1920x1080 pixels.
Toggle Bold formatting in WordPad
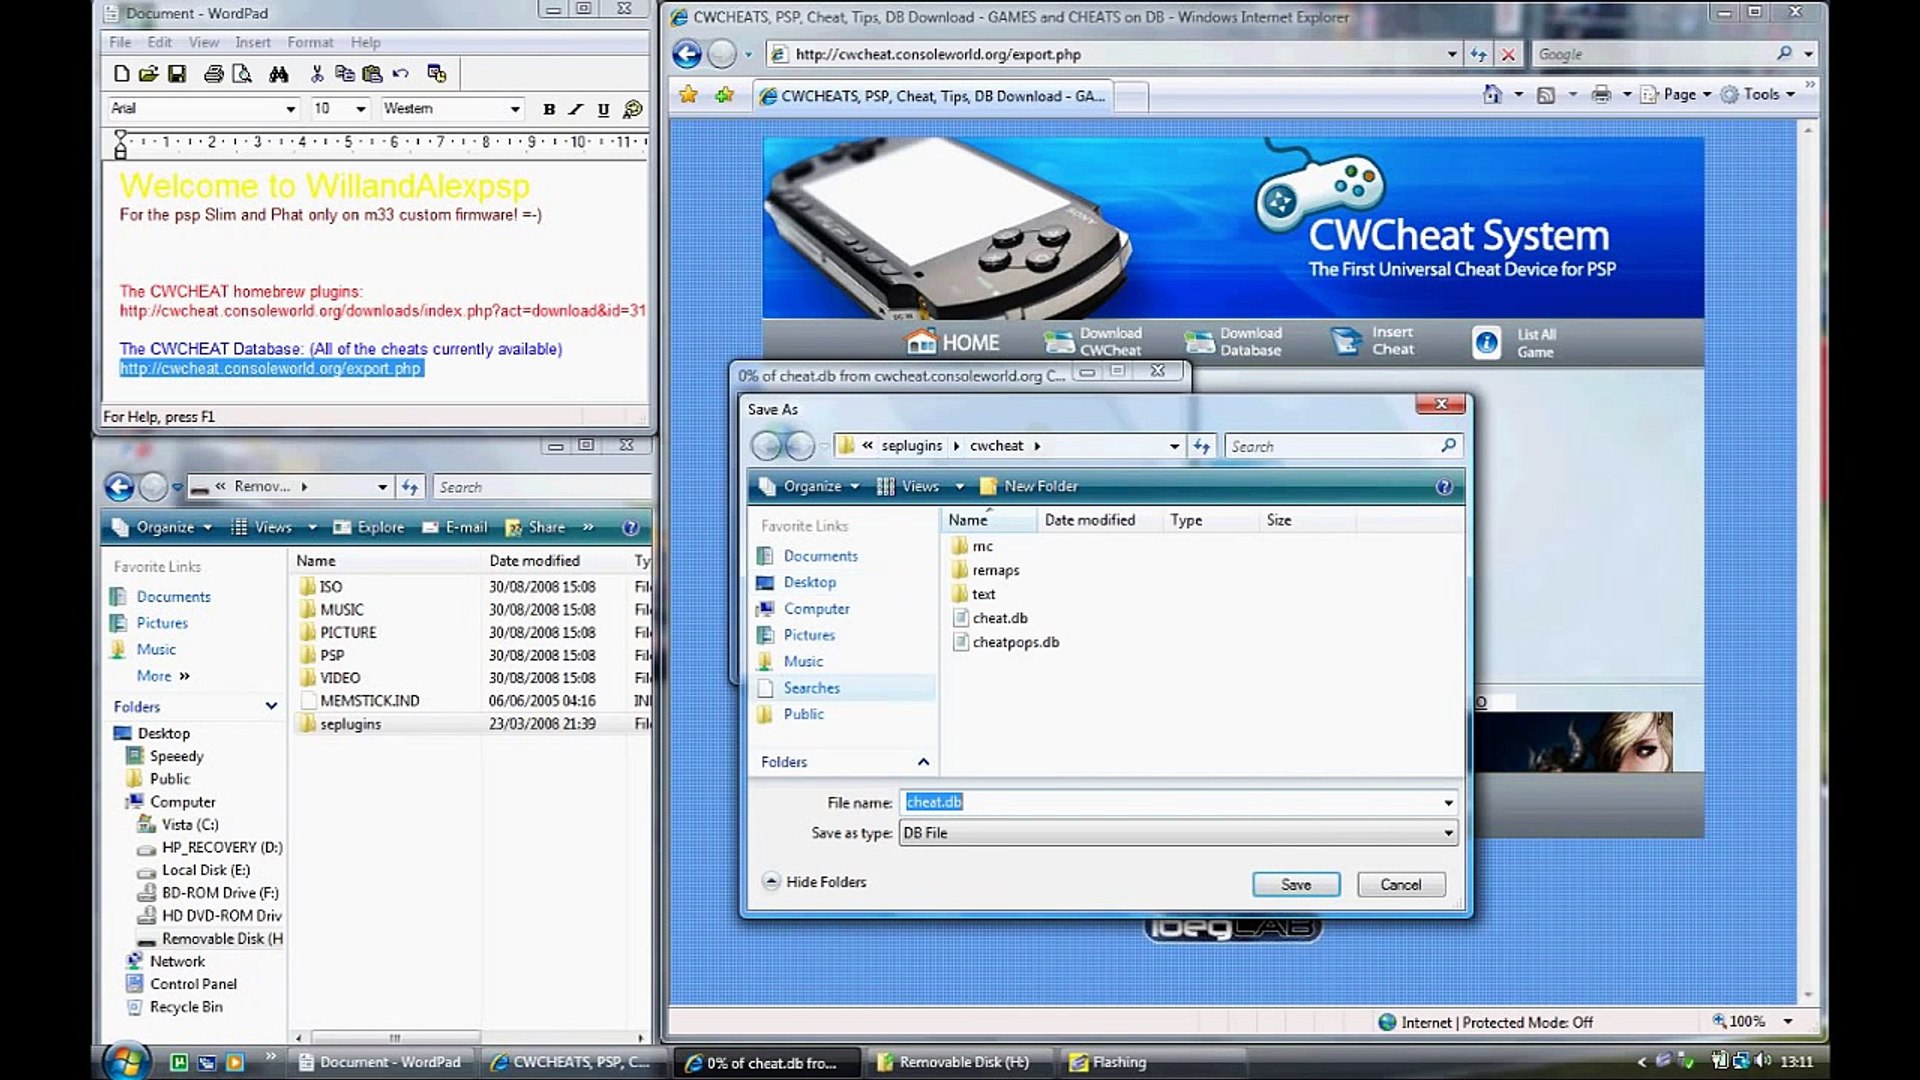(x=549, y=109)
